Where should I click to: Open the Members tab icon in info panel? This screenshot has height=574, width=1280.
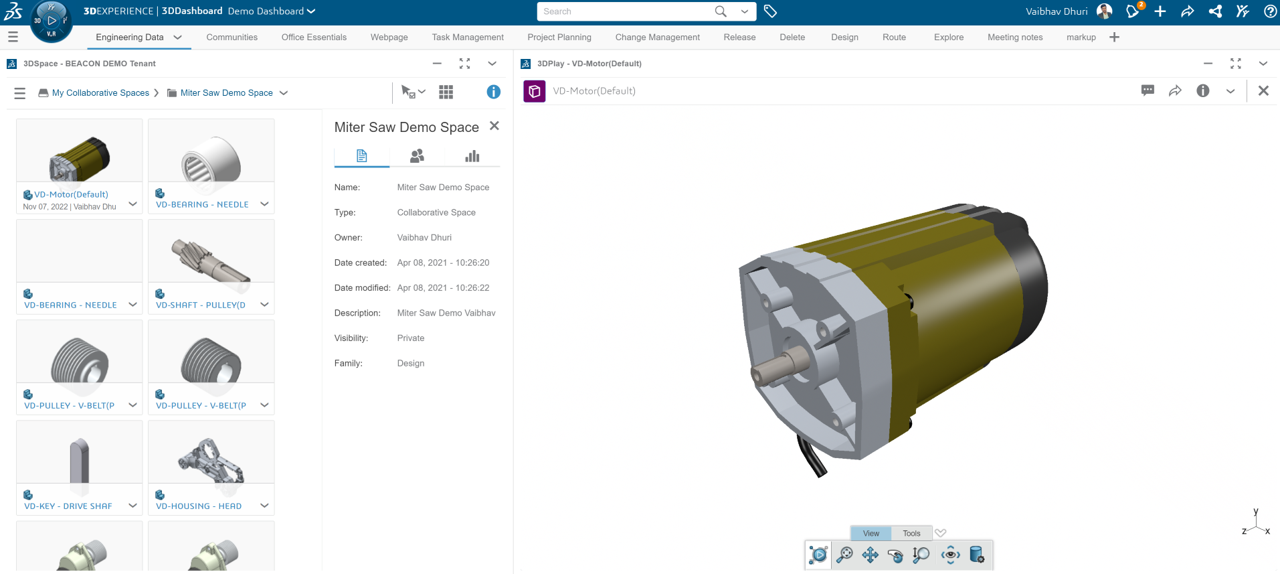pos(417,156)
